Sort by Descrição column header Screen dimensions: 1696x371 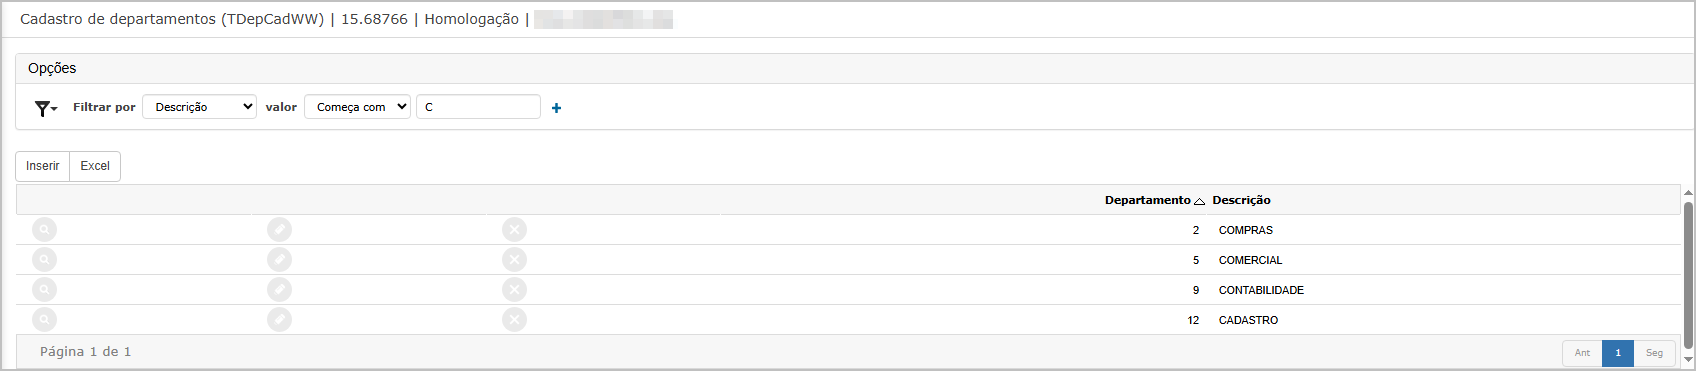click(x=1241, y=200)
